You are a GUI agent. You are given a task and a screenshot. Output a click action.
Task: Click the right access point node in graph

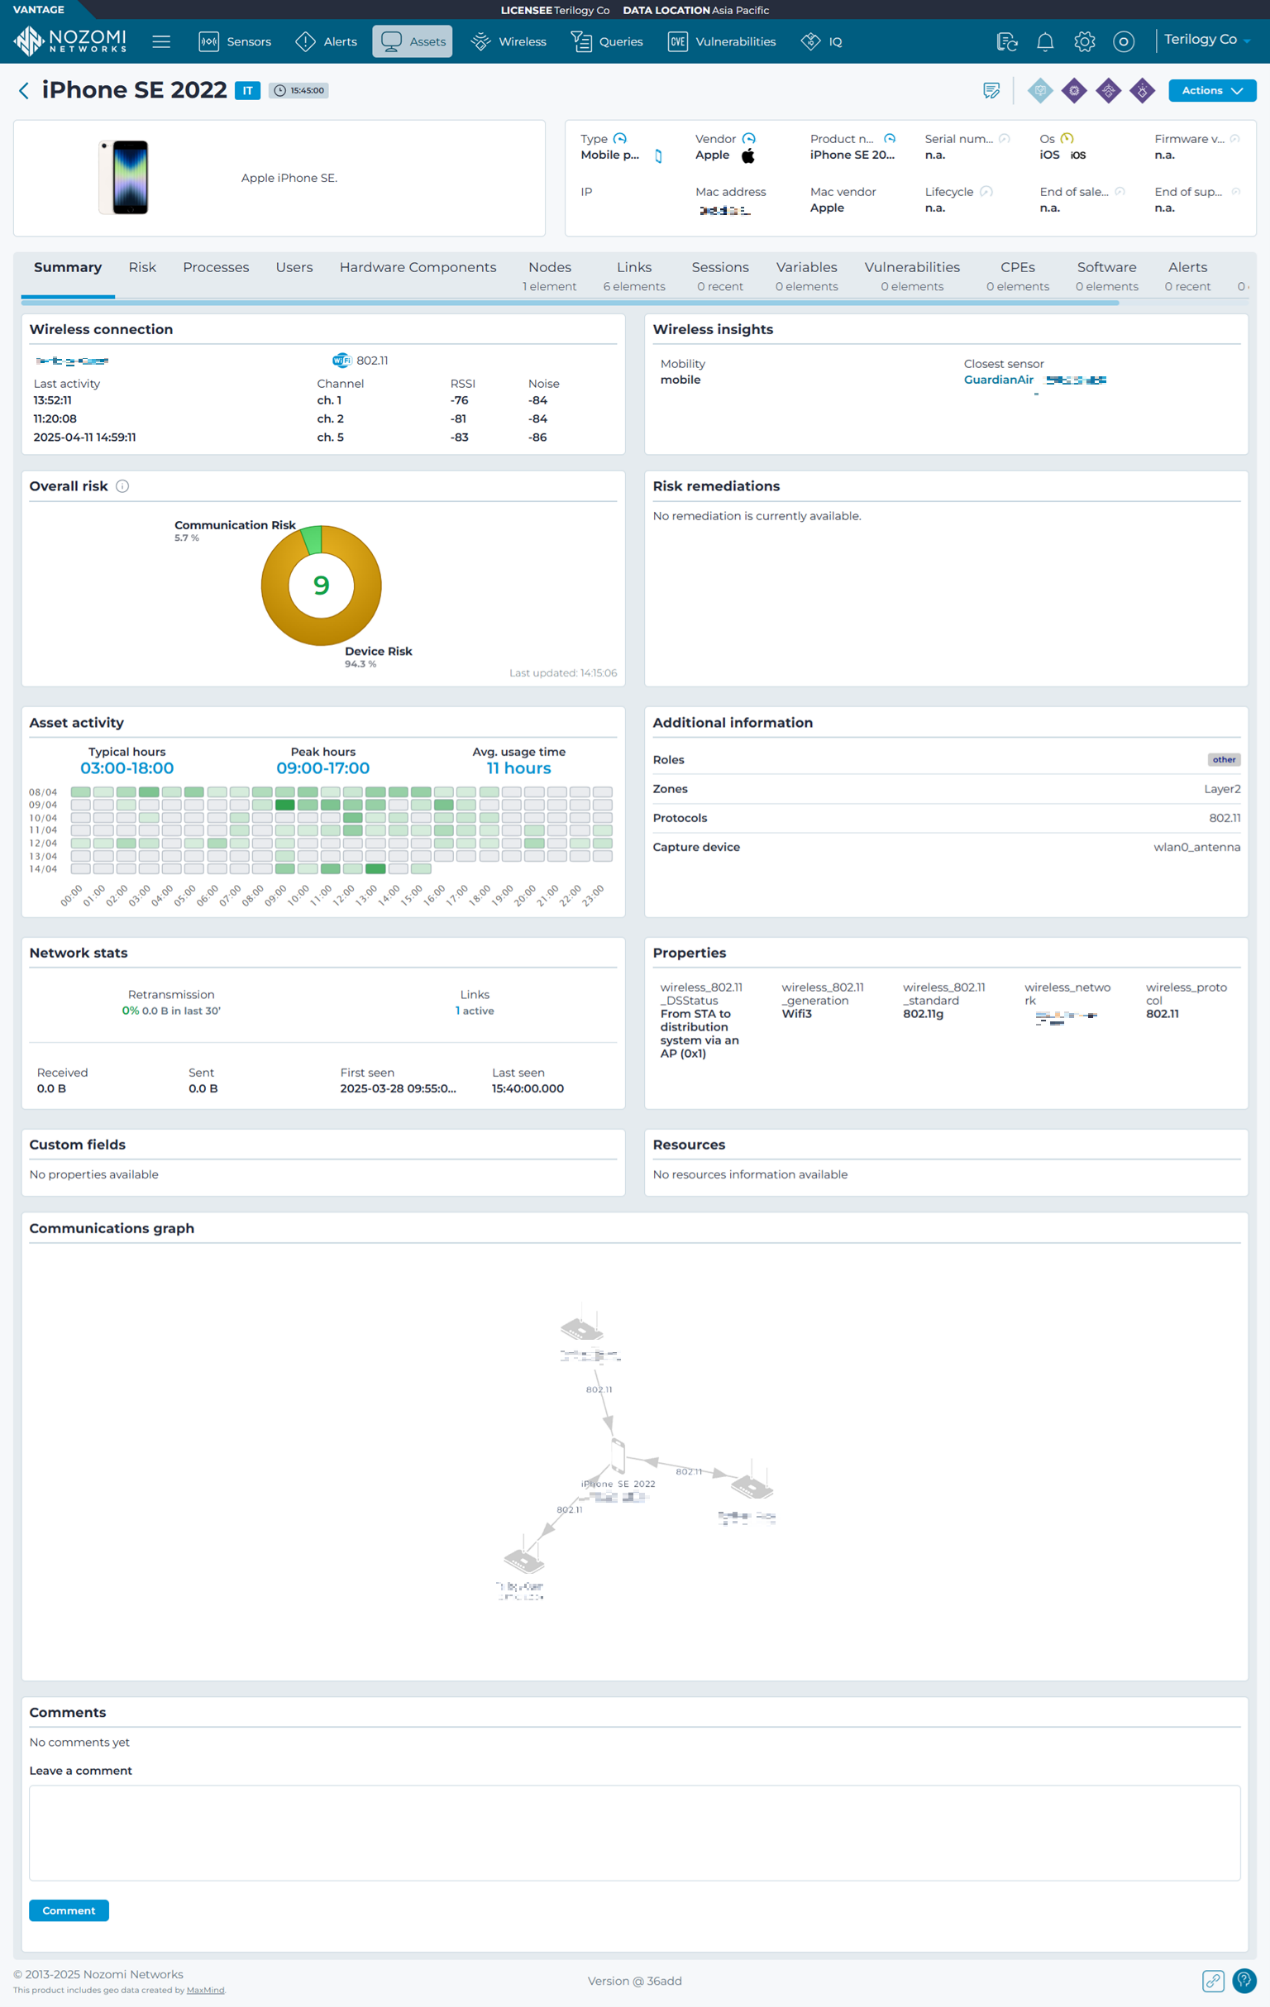752,1487
